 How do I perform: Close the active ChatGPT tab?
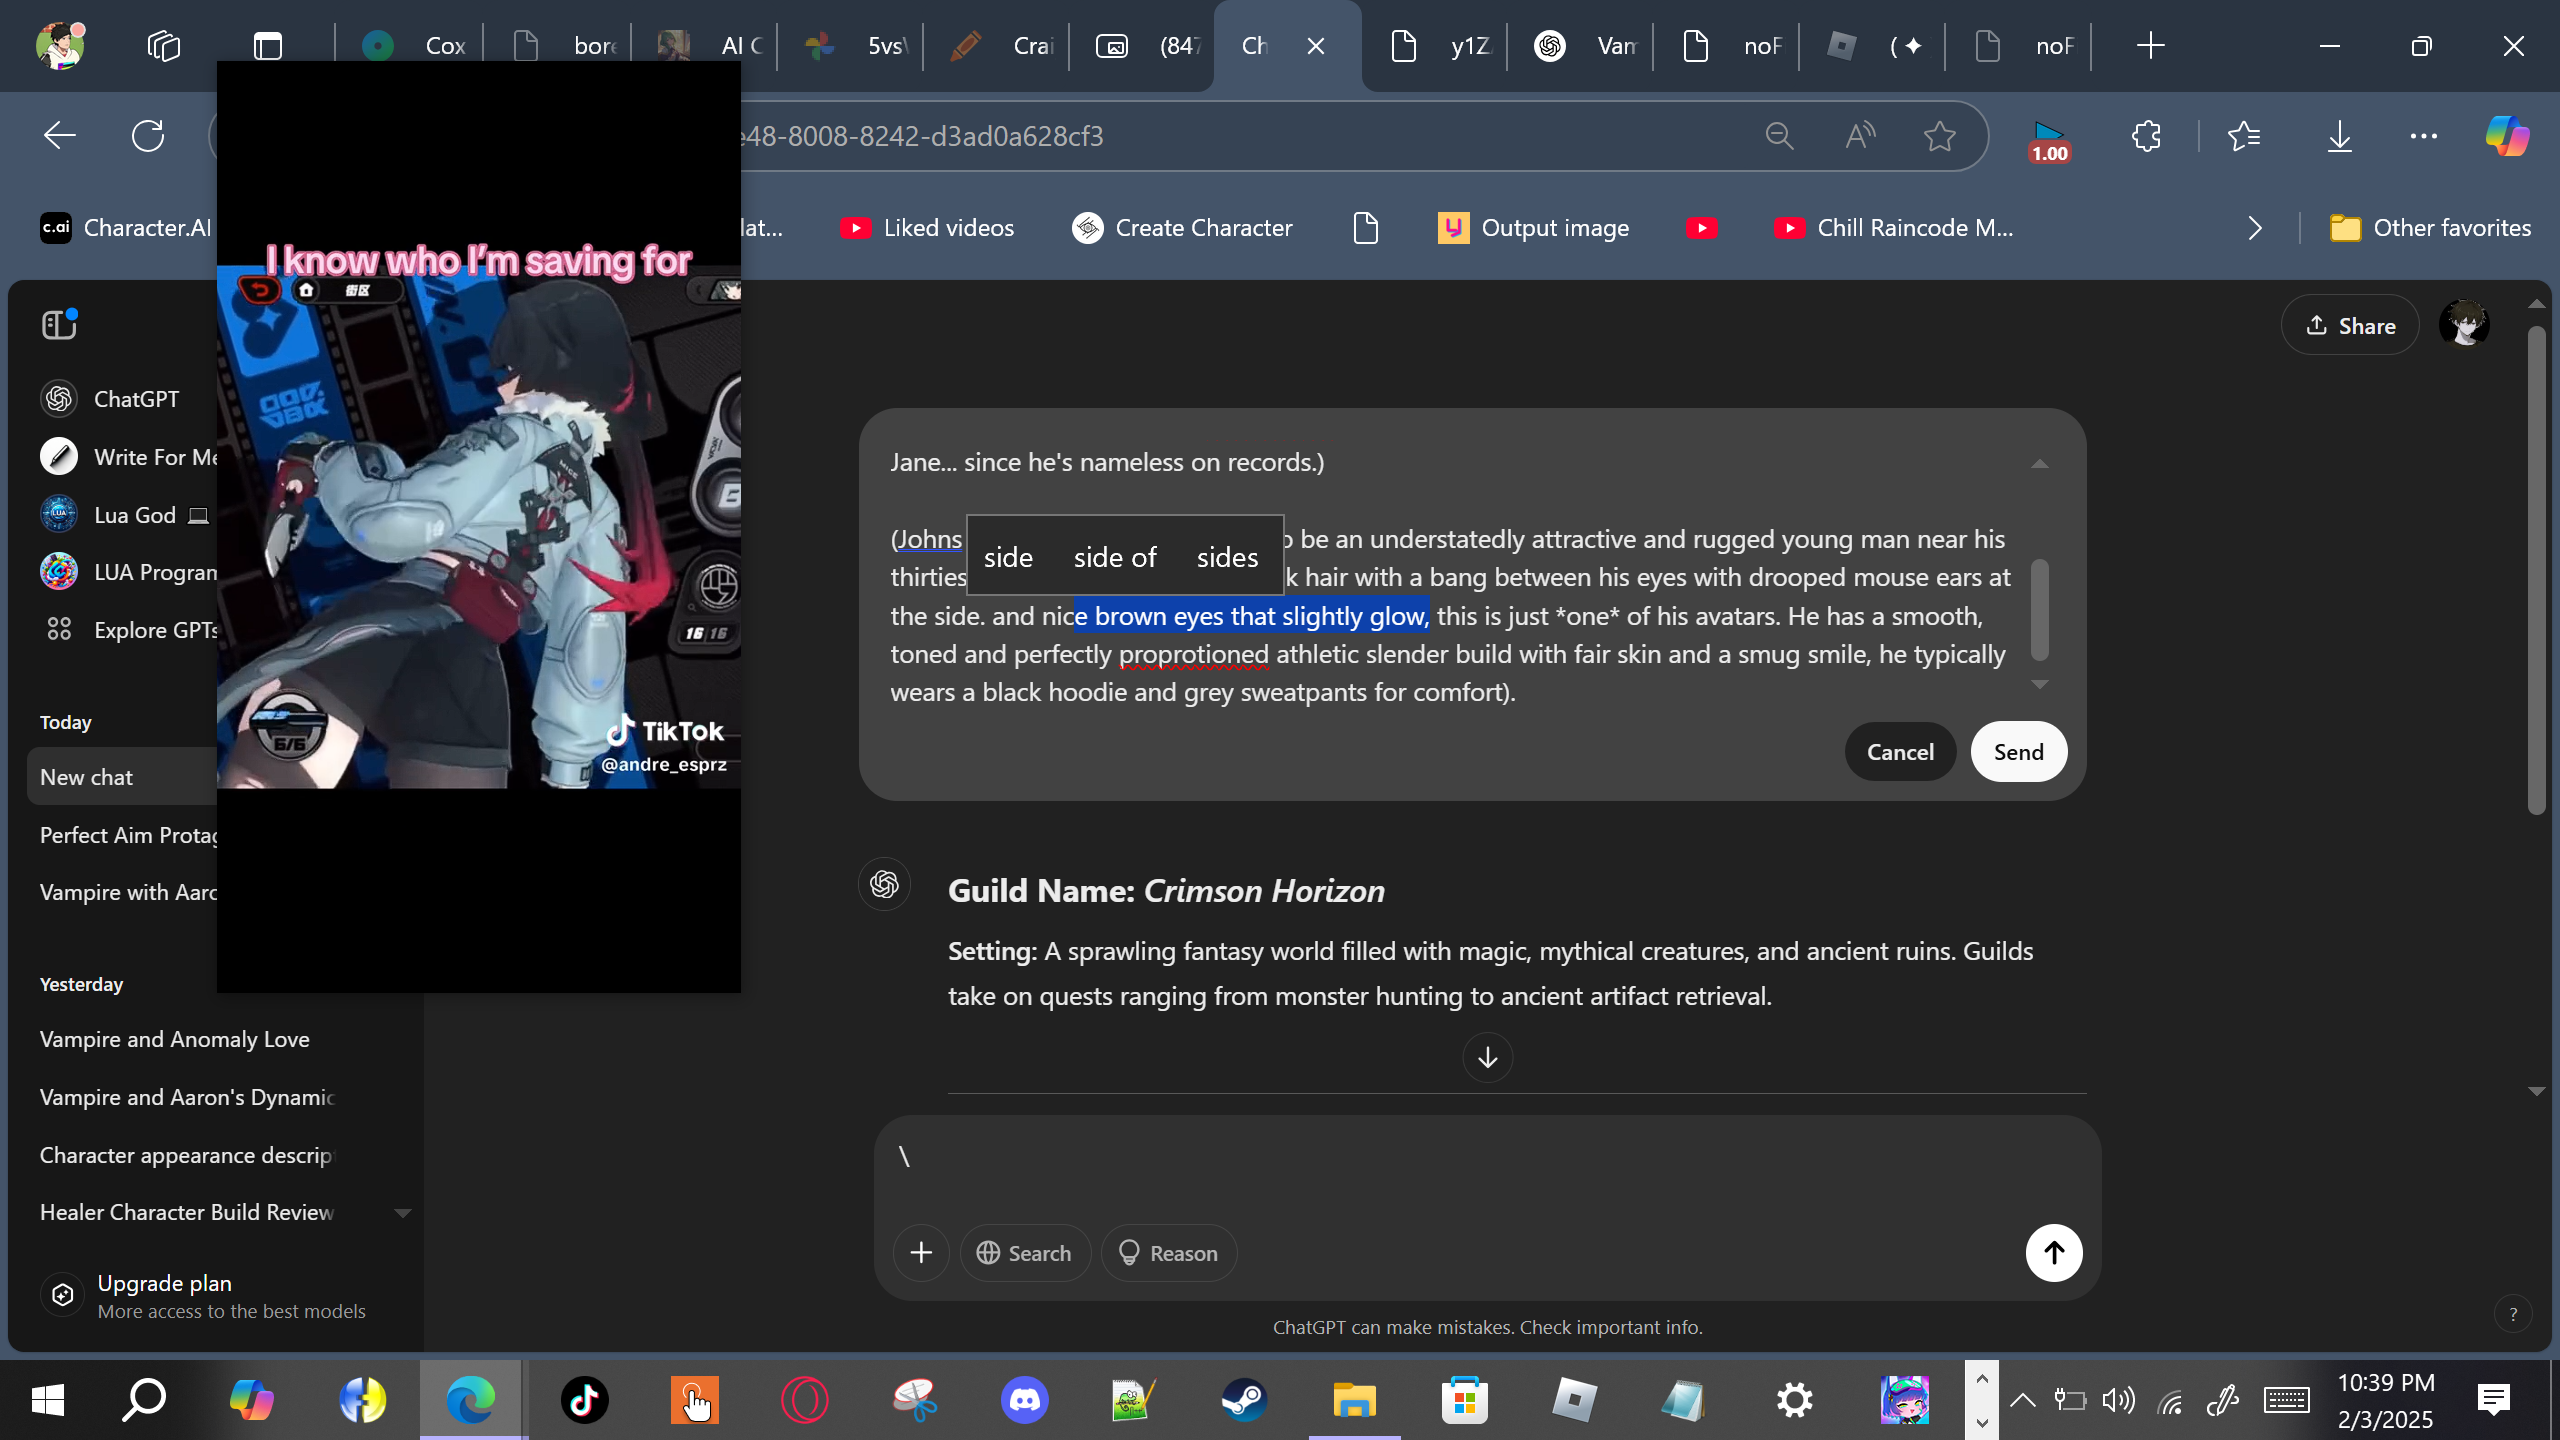pos(1316,46)
